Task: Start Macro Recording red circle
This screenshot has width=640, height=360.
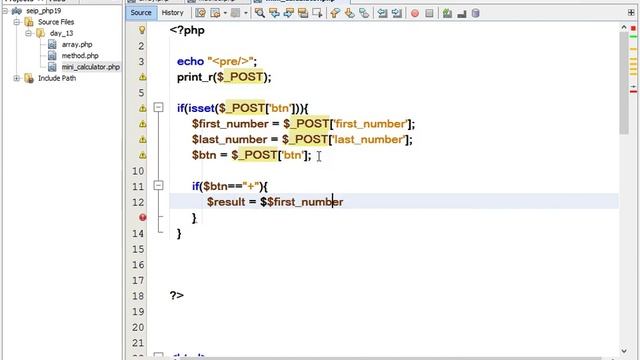Action: click(415, 13)
